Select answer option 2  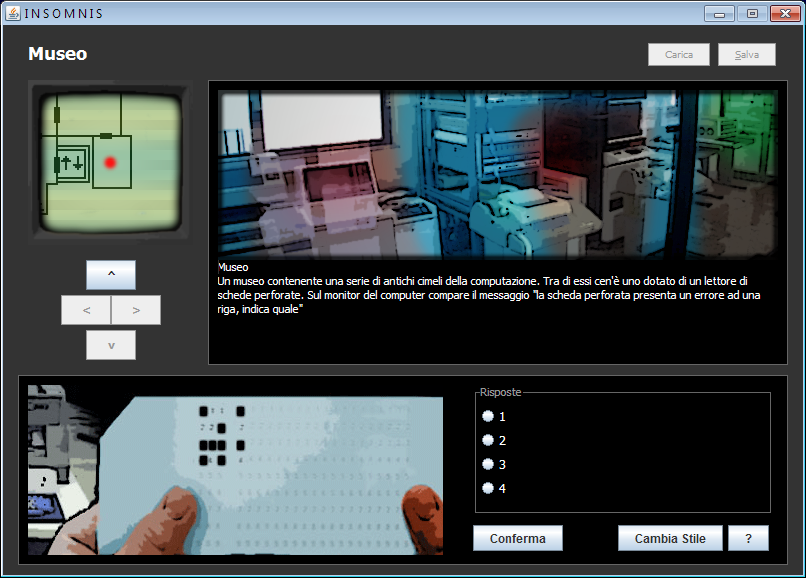point(488,440)
